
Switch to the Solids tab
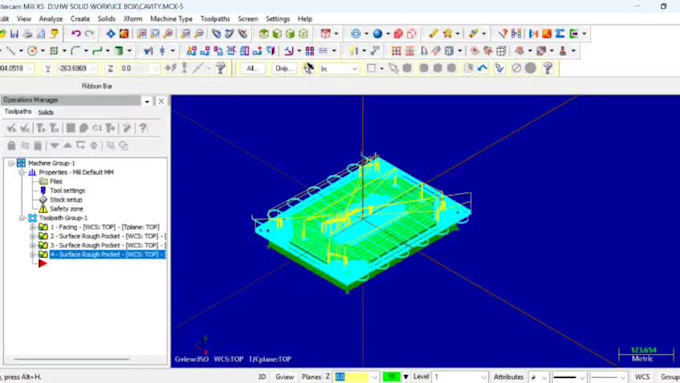click(x=46, y=112)
